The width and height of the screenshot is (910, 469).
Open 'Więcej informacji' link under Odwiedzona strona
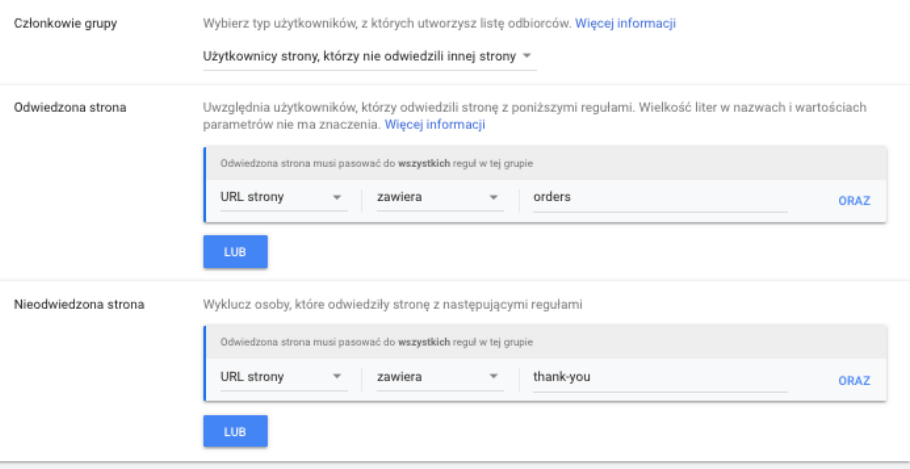[435, 125]
